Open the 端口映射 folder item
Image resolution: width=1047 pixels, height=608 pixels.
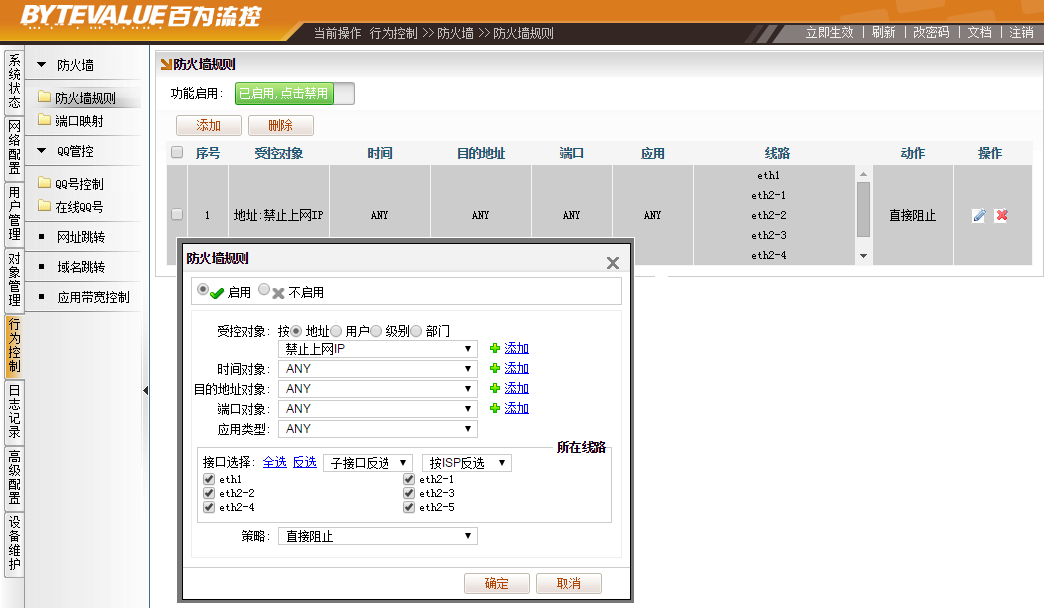[78, 121]
